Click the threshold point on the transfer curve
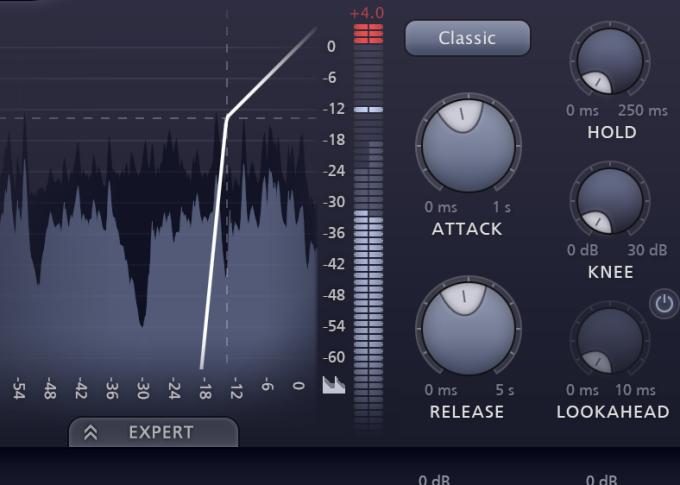 coord(227,116)
